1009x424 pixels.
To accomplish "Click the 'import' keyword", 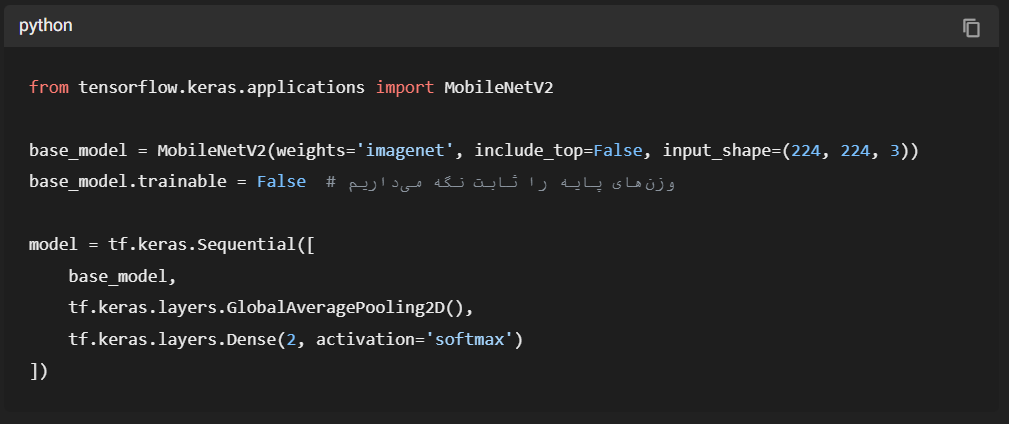I will tap(405, 88).
